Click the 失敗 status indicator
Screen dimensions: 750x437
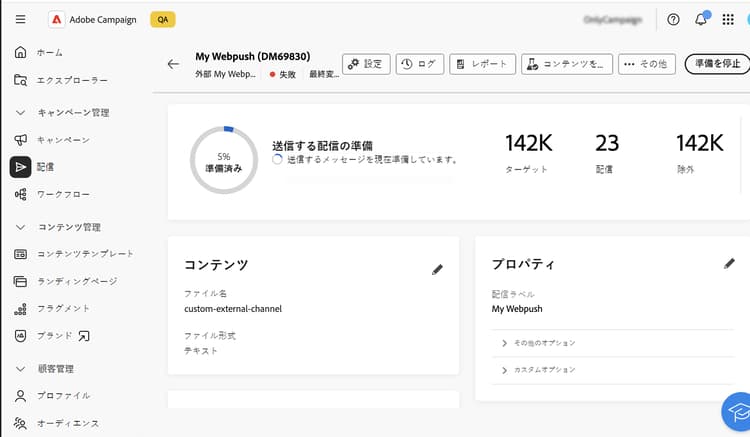pos(283,74)
